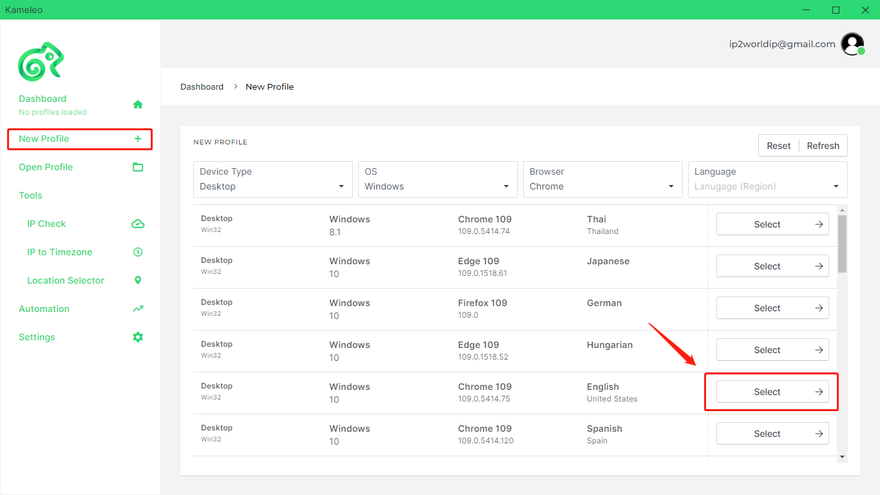The width and height of the screenshot is (880, 495).
Task: Click the Dashboard home icon
Action: tap(138, 104)
